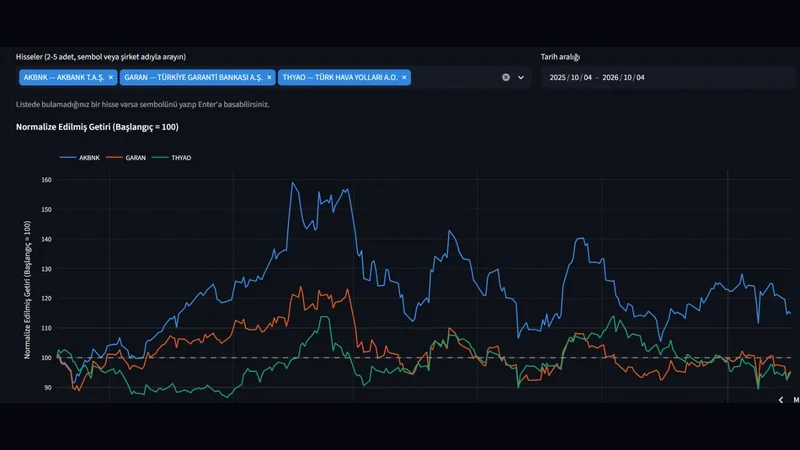Remove the AKBNK stock chip

click(x=111, y=78)
